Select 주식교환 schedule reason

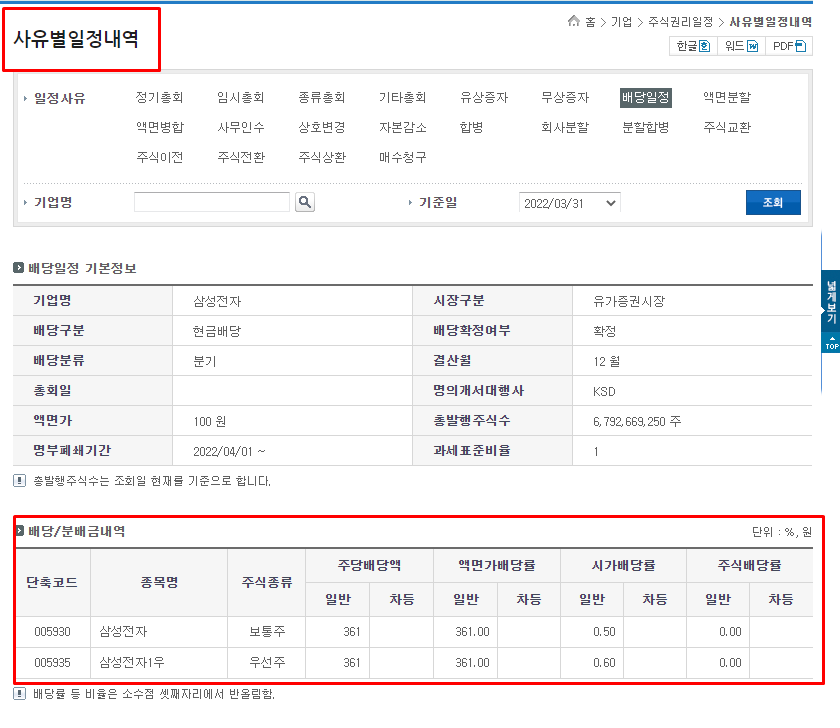(727, 127)
